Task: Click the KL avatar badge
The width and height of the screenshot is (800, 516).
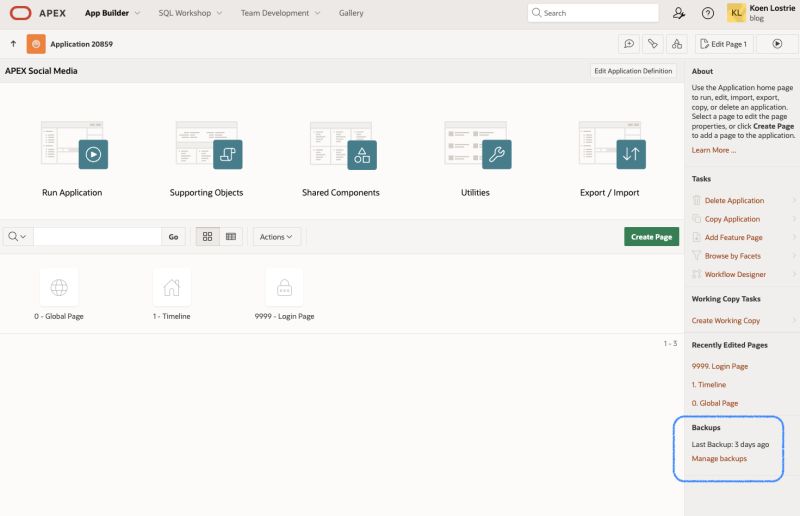Action: (x=736, y=13)
